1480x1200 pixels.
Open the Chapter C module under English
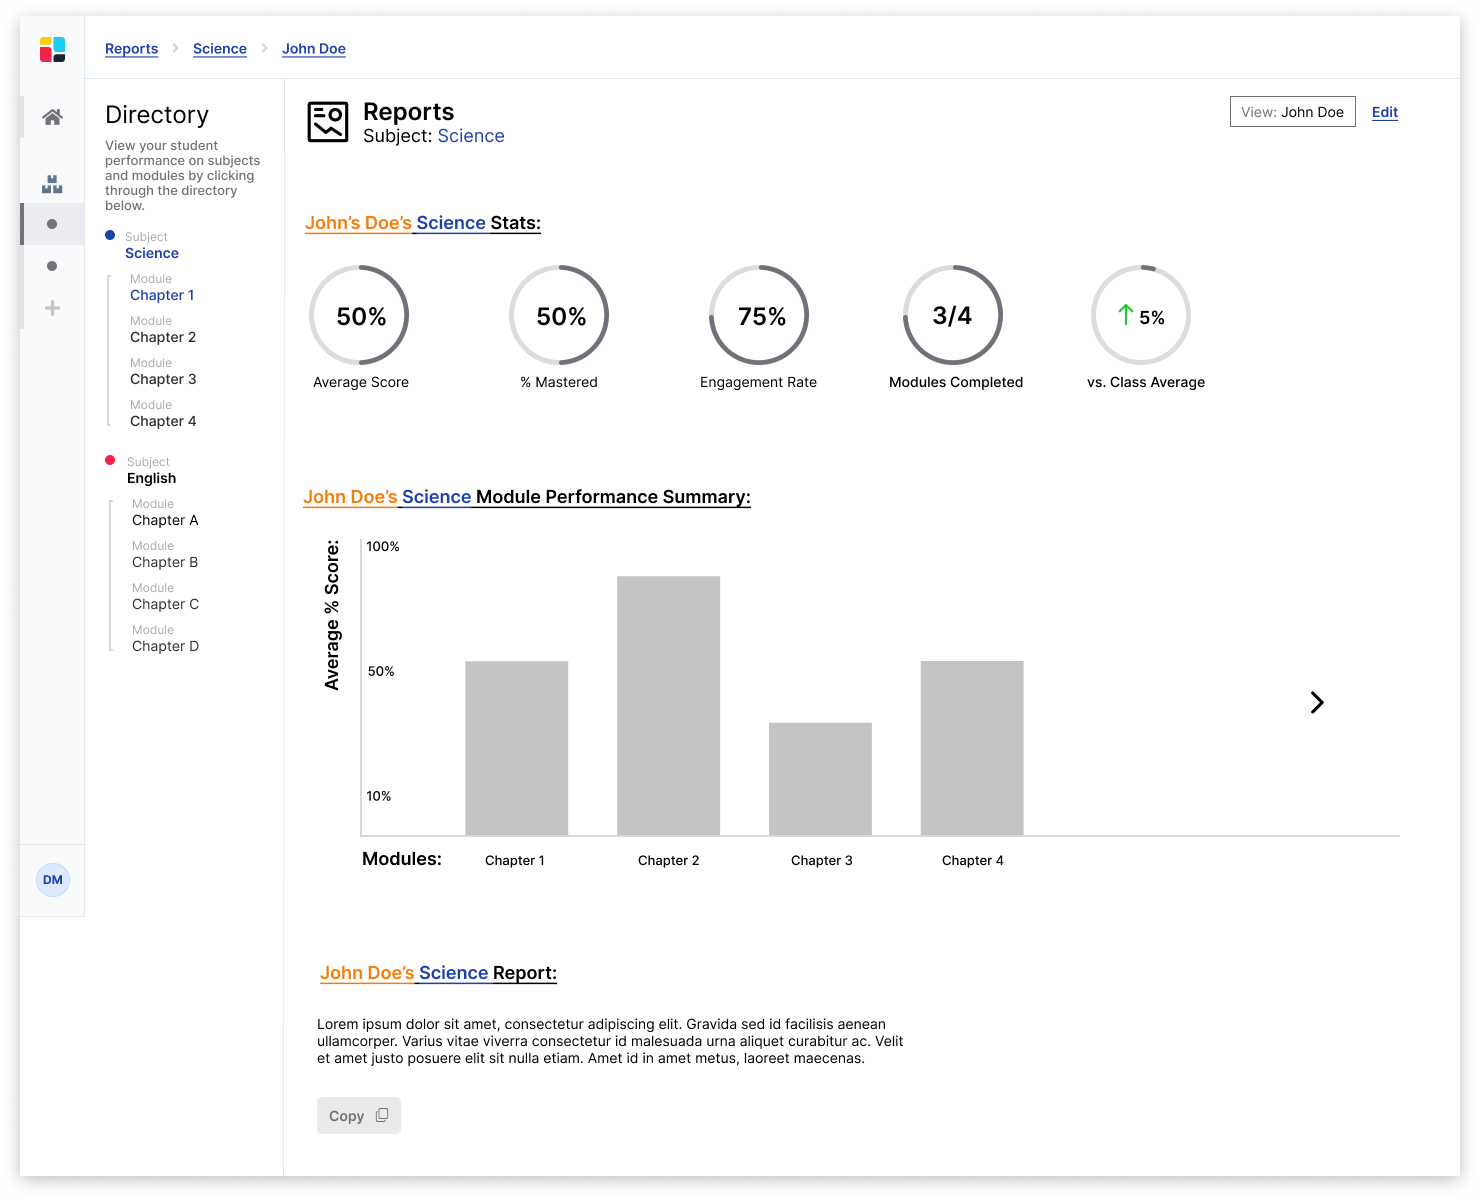coord(165,604)
